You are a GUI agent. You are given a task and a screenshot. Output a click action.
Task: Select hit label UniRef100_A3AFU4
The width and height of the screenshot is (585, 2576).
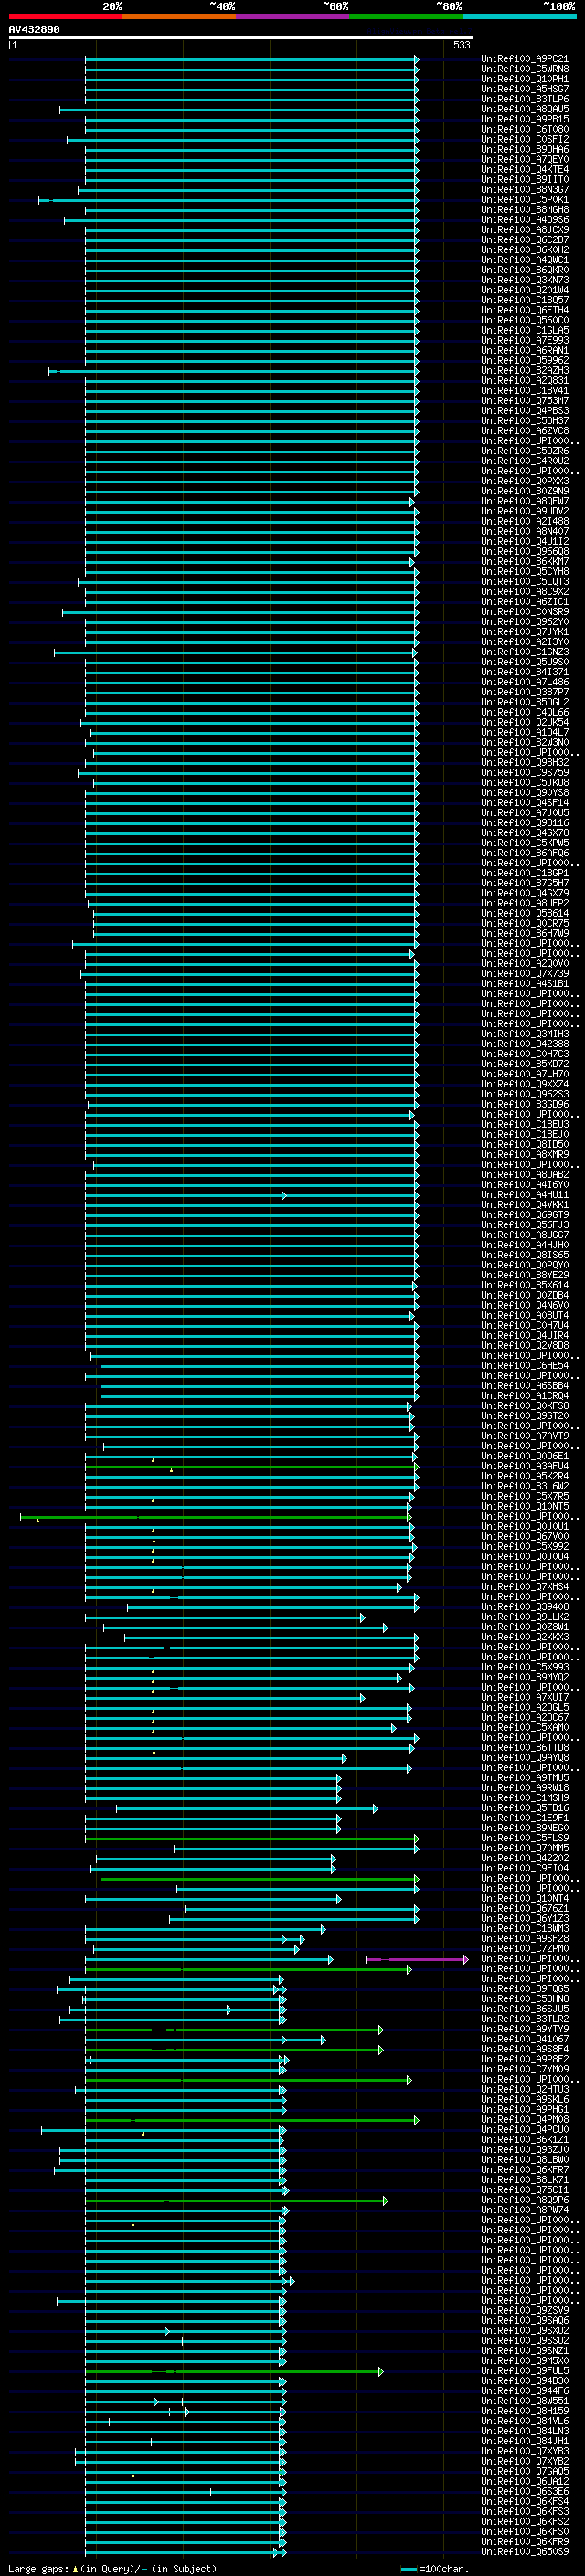(x=525, y=1466)
